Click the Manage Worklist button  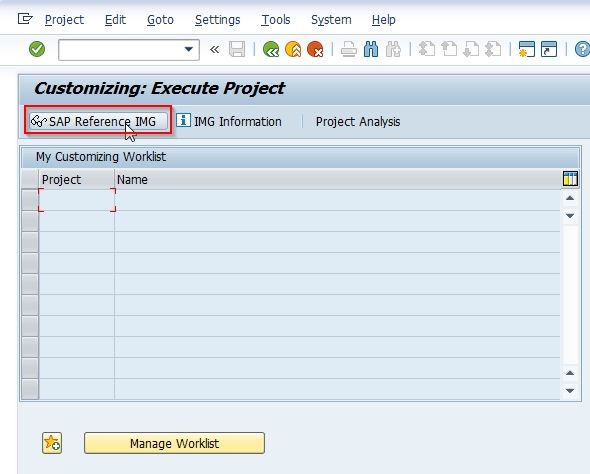coord(175,443)
